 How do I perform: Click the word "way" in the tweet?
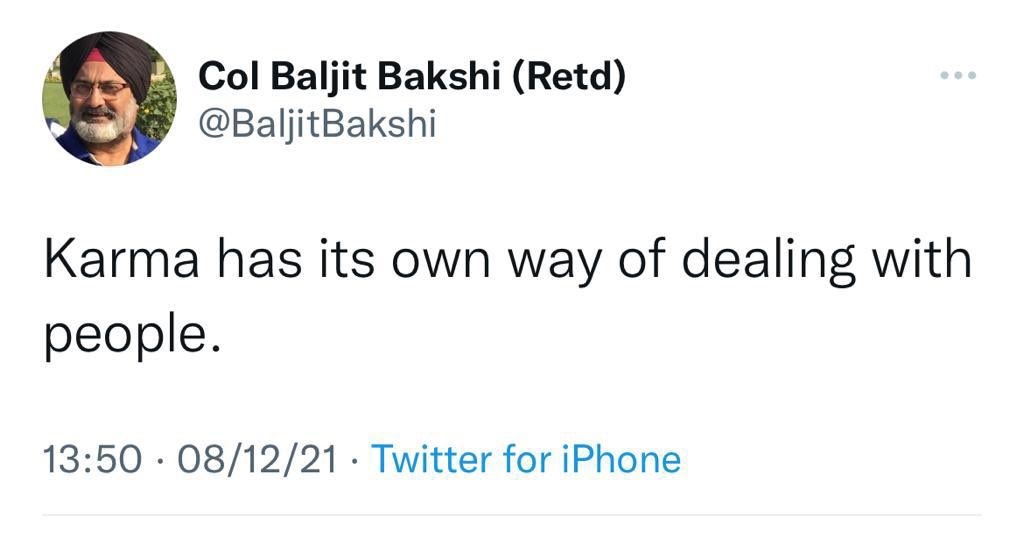(x=556, y=261)
